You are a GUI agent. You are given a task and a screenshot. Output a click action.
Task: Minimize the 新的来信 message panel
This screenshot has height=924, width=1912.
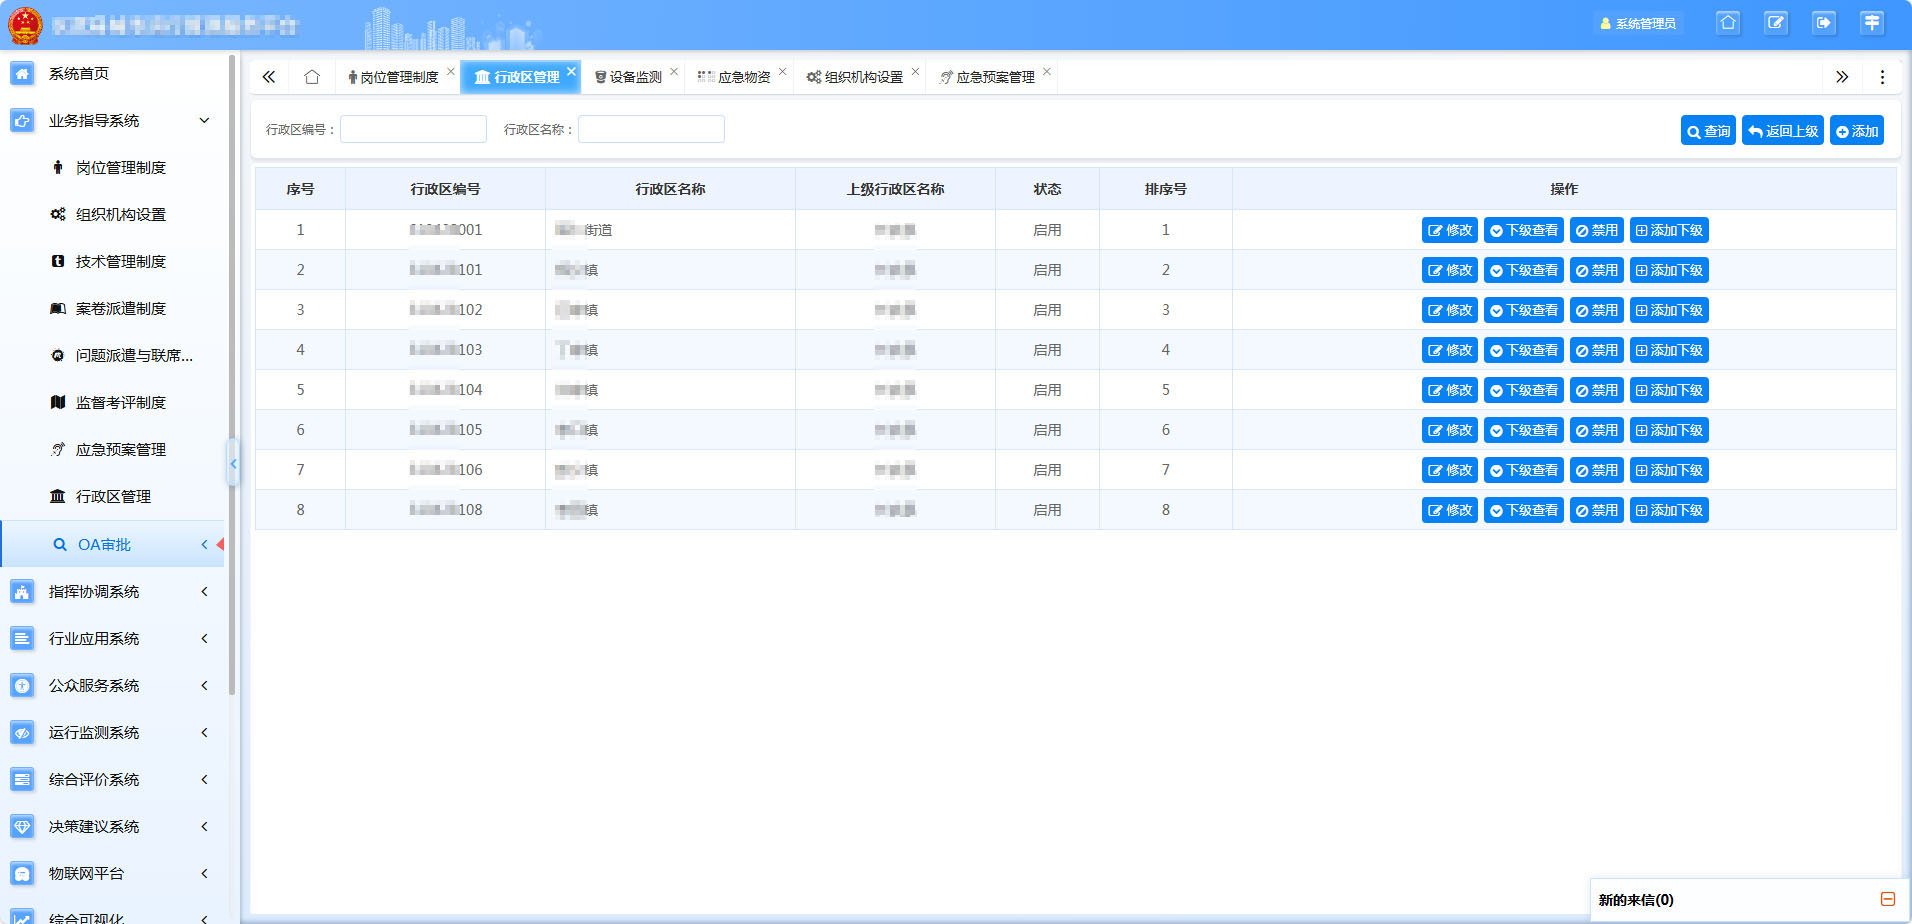[1887, 899]
